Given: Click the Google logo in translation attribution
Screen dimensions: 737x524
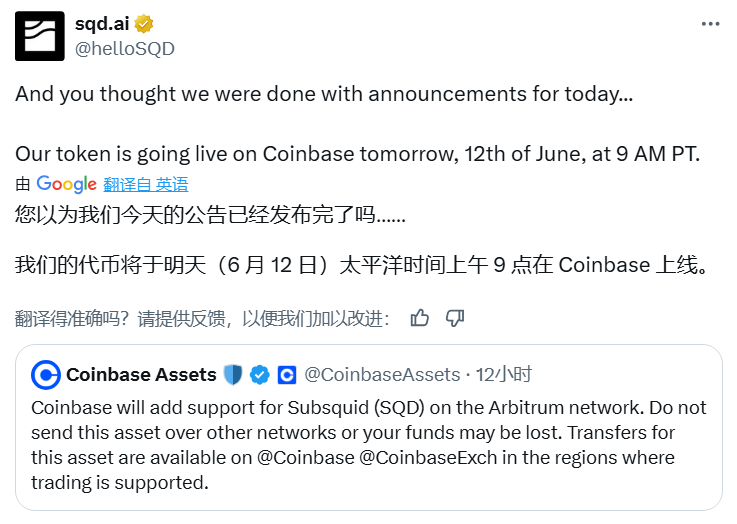Looking at the screenshot, I should tap(66, 184).
